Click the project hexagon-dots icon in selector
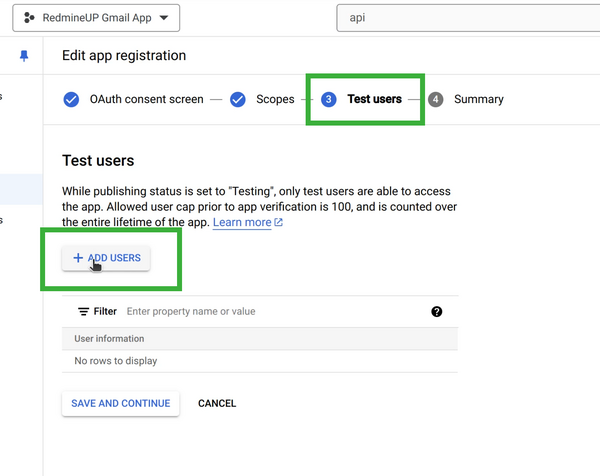600x476 pixels. point(30,18)
